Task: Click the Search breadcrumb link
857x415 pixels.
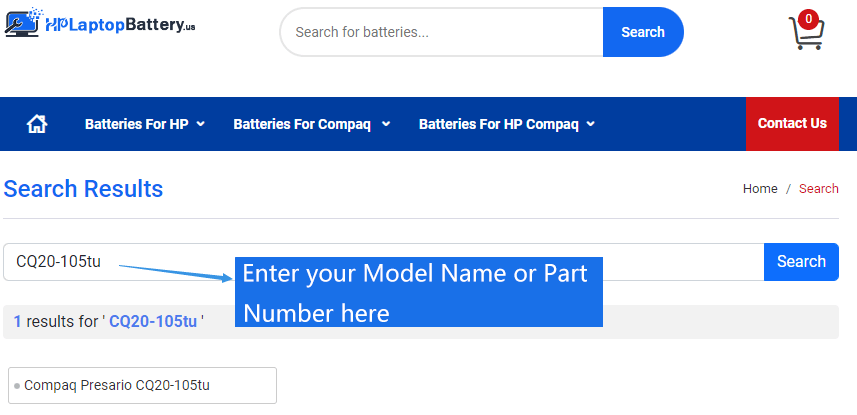Action: coord(819,189)
